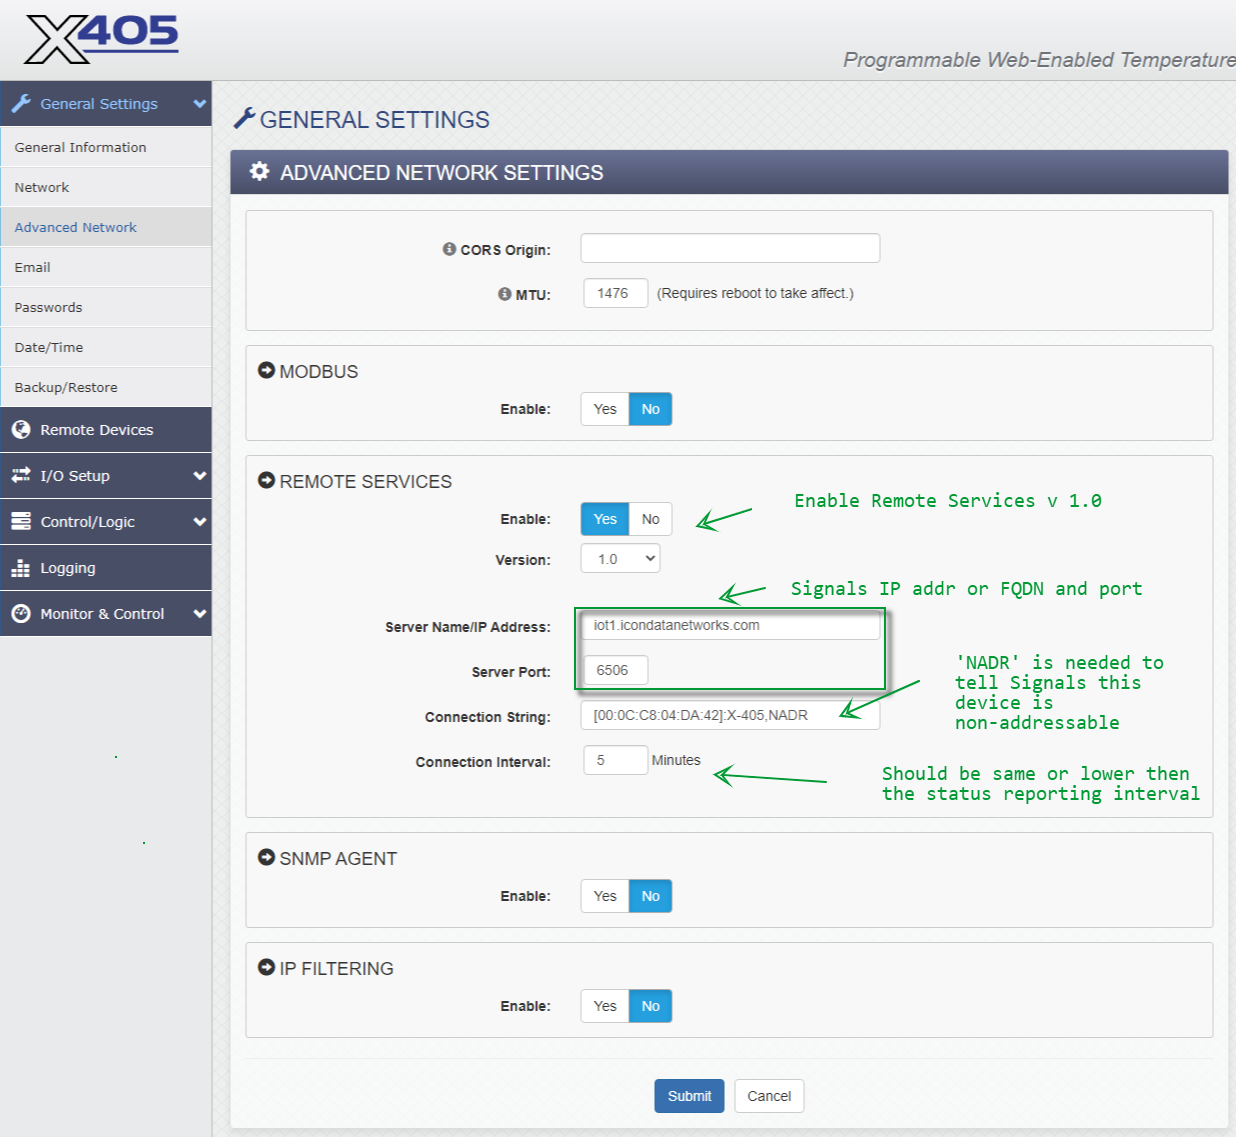Enable SNMP Agent with Yes
This screenshot has height=1137, width=1236.
tap(605, 896)
